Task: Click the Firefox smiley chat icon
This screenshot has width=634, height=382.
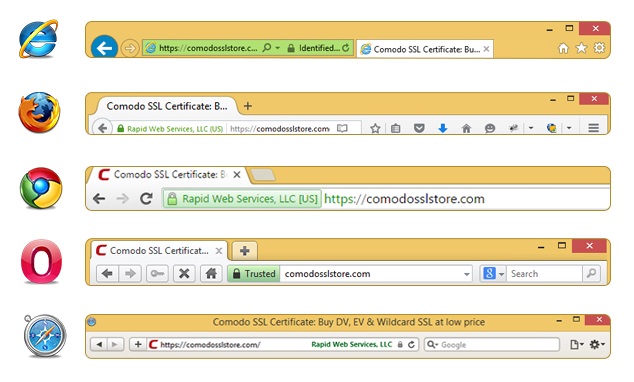Action: 490,129
